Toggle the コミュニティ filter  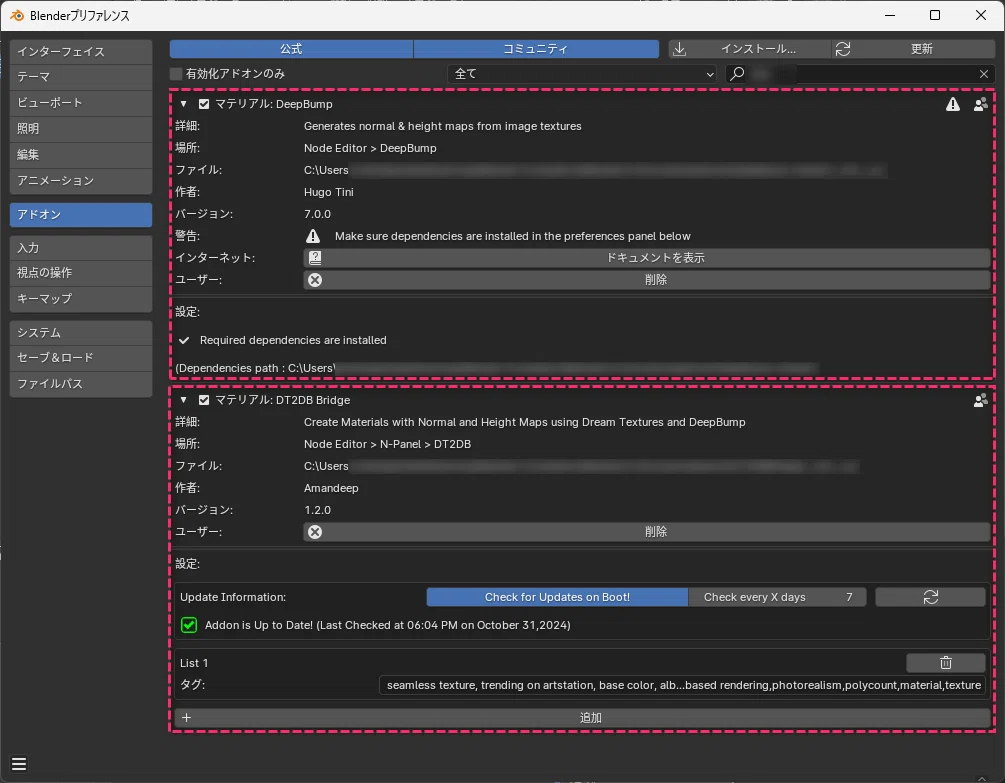click(536, 49)
